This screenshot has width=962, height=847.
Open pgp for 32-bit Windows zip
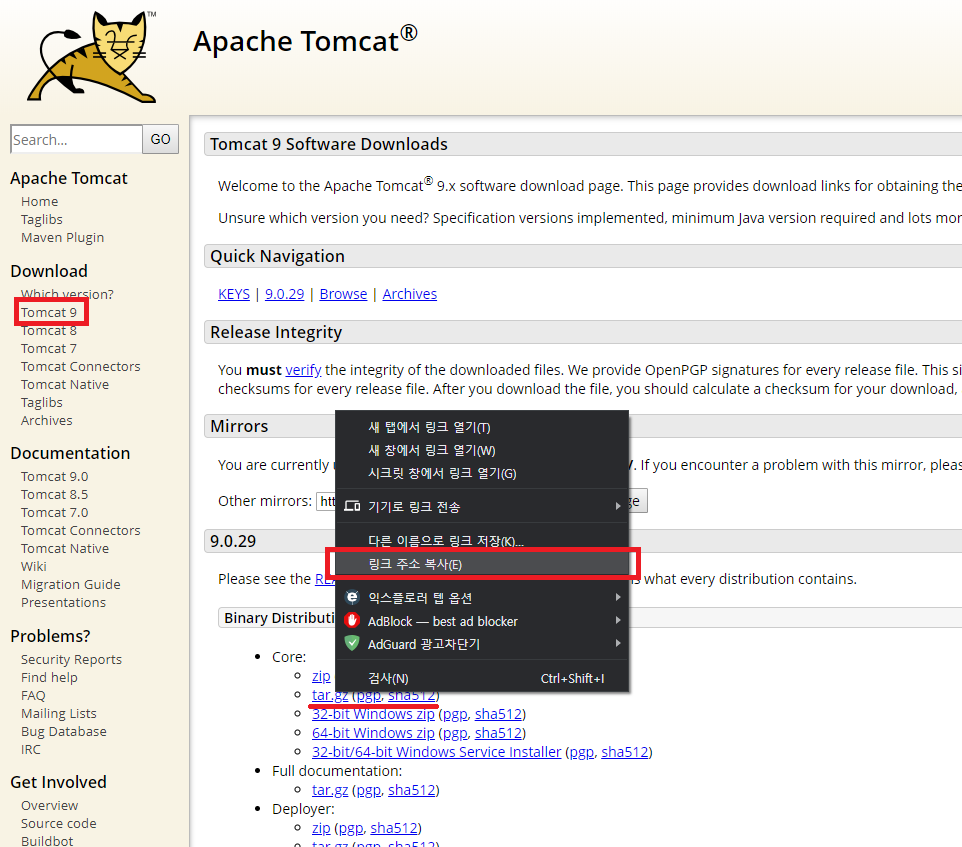[x=455, y=714]
